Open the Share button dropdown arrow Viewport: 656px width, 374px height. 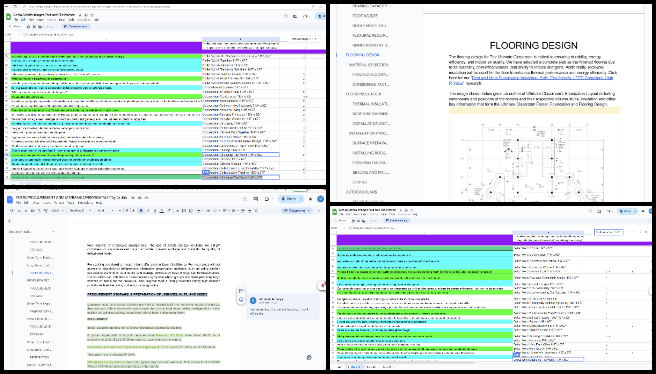pyautogui.click(x=300, y=199)
